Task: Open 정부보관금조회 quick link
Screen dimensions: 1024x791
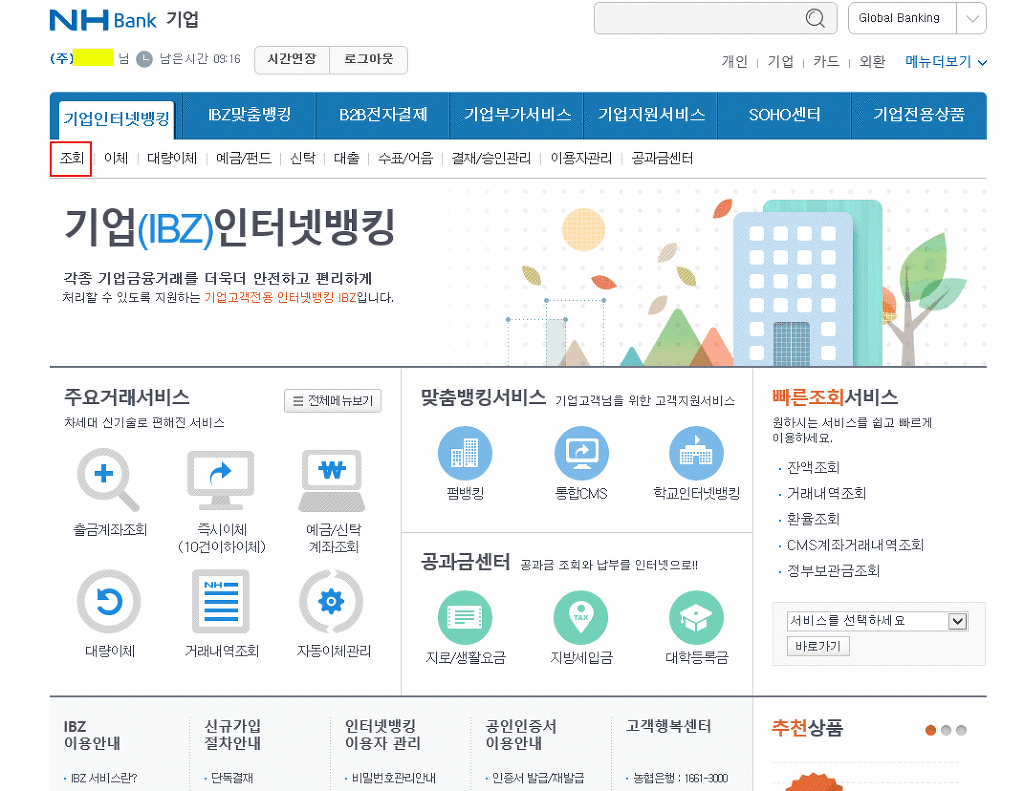Action: pyautogui.click(x=833, y=571)
